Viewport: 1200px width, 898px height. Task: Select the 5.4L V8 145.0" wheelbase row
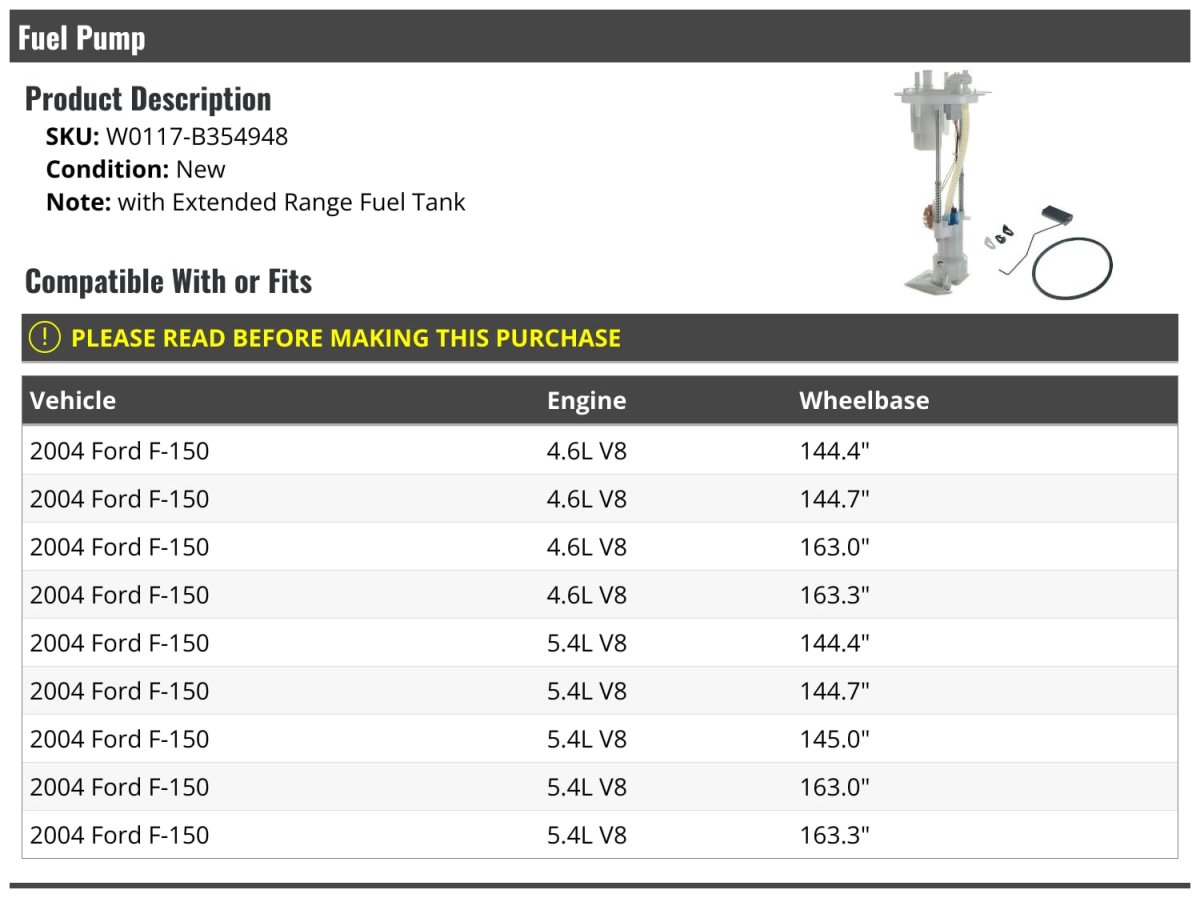(599, 739)
